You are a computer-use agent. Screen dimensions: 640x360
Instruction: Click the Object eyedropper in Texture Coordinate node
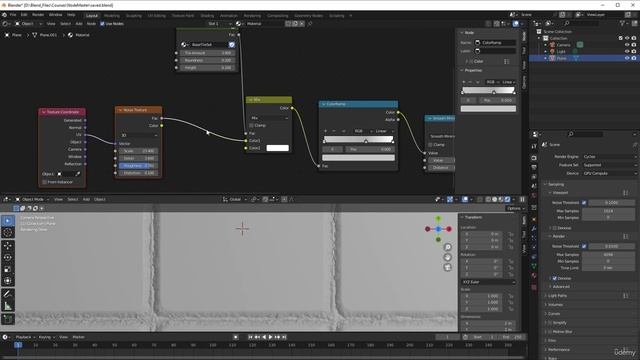click(78, 174)
